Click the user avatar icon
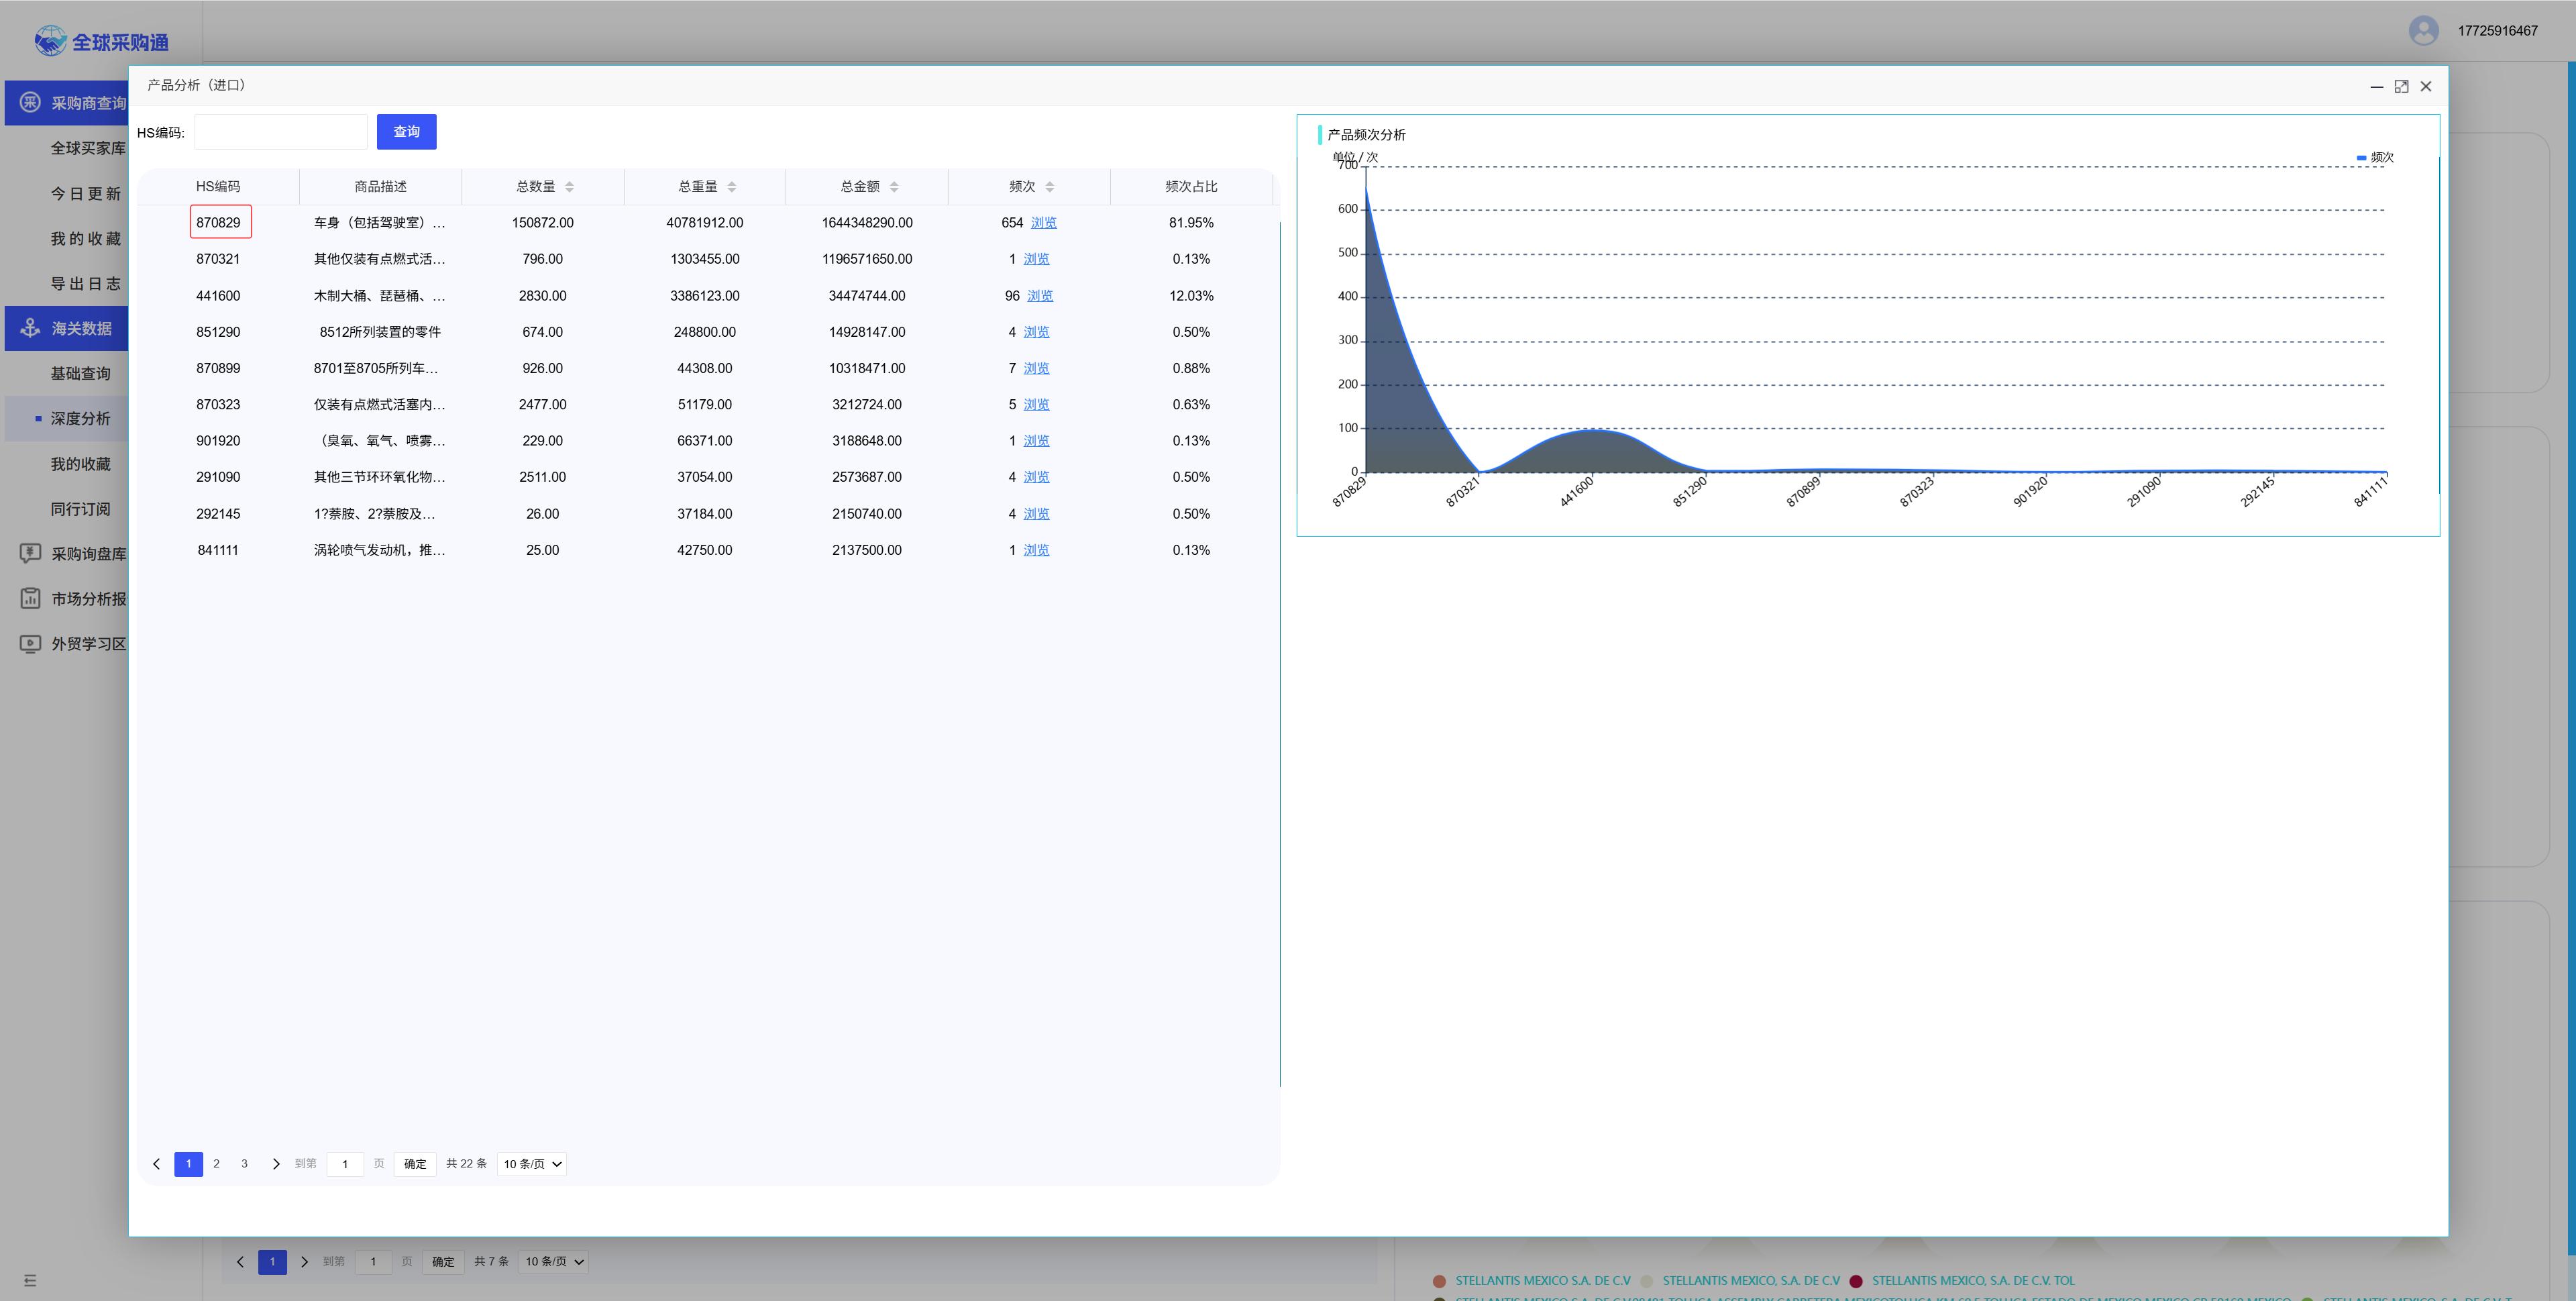Screen dimensions: 2576x1301 pos(2423,31)
